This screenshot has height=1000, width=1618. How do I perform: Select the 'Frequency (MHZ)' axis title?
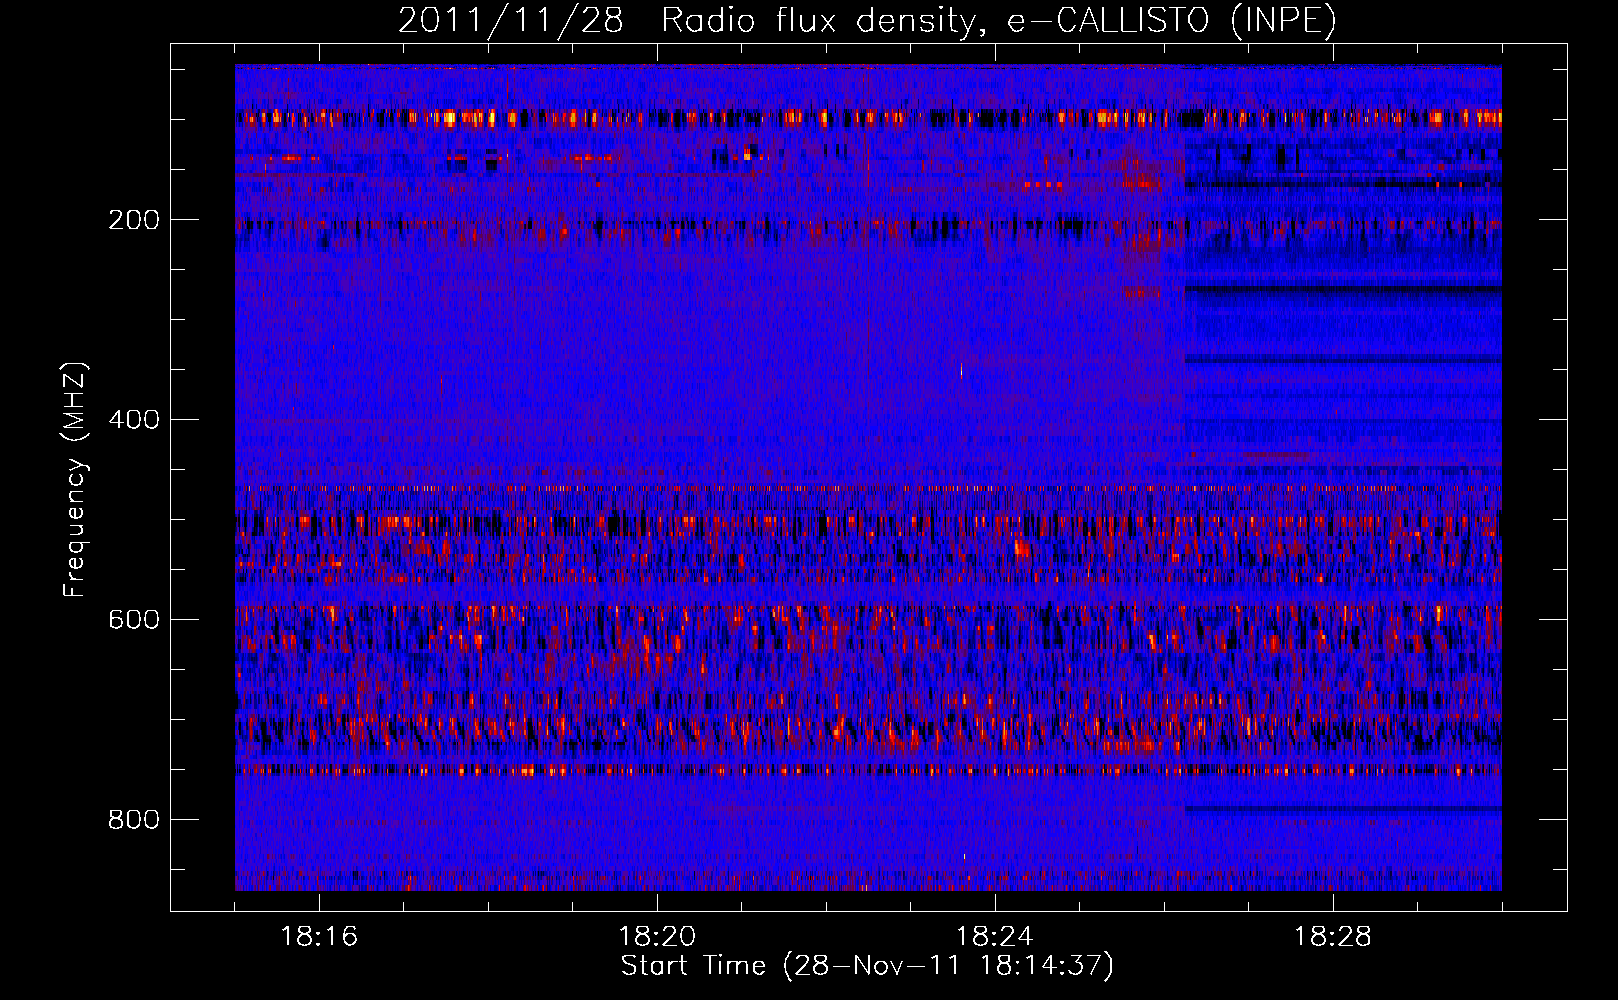coord(75,480)
